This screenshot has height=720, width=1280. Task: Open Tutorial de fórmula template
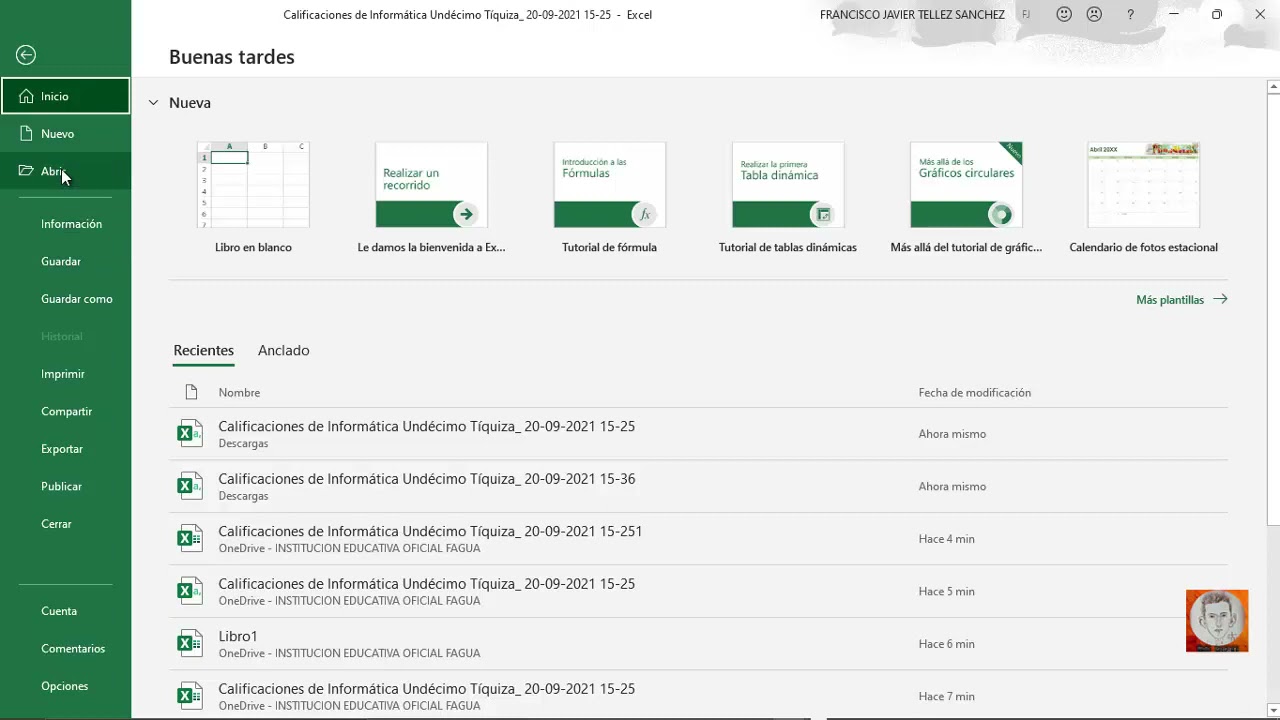pos(609,197)
